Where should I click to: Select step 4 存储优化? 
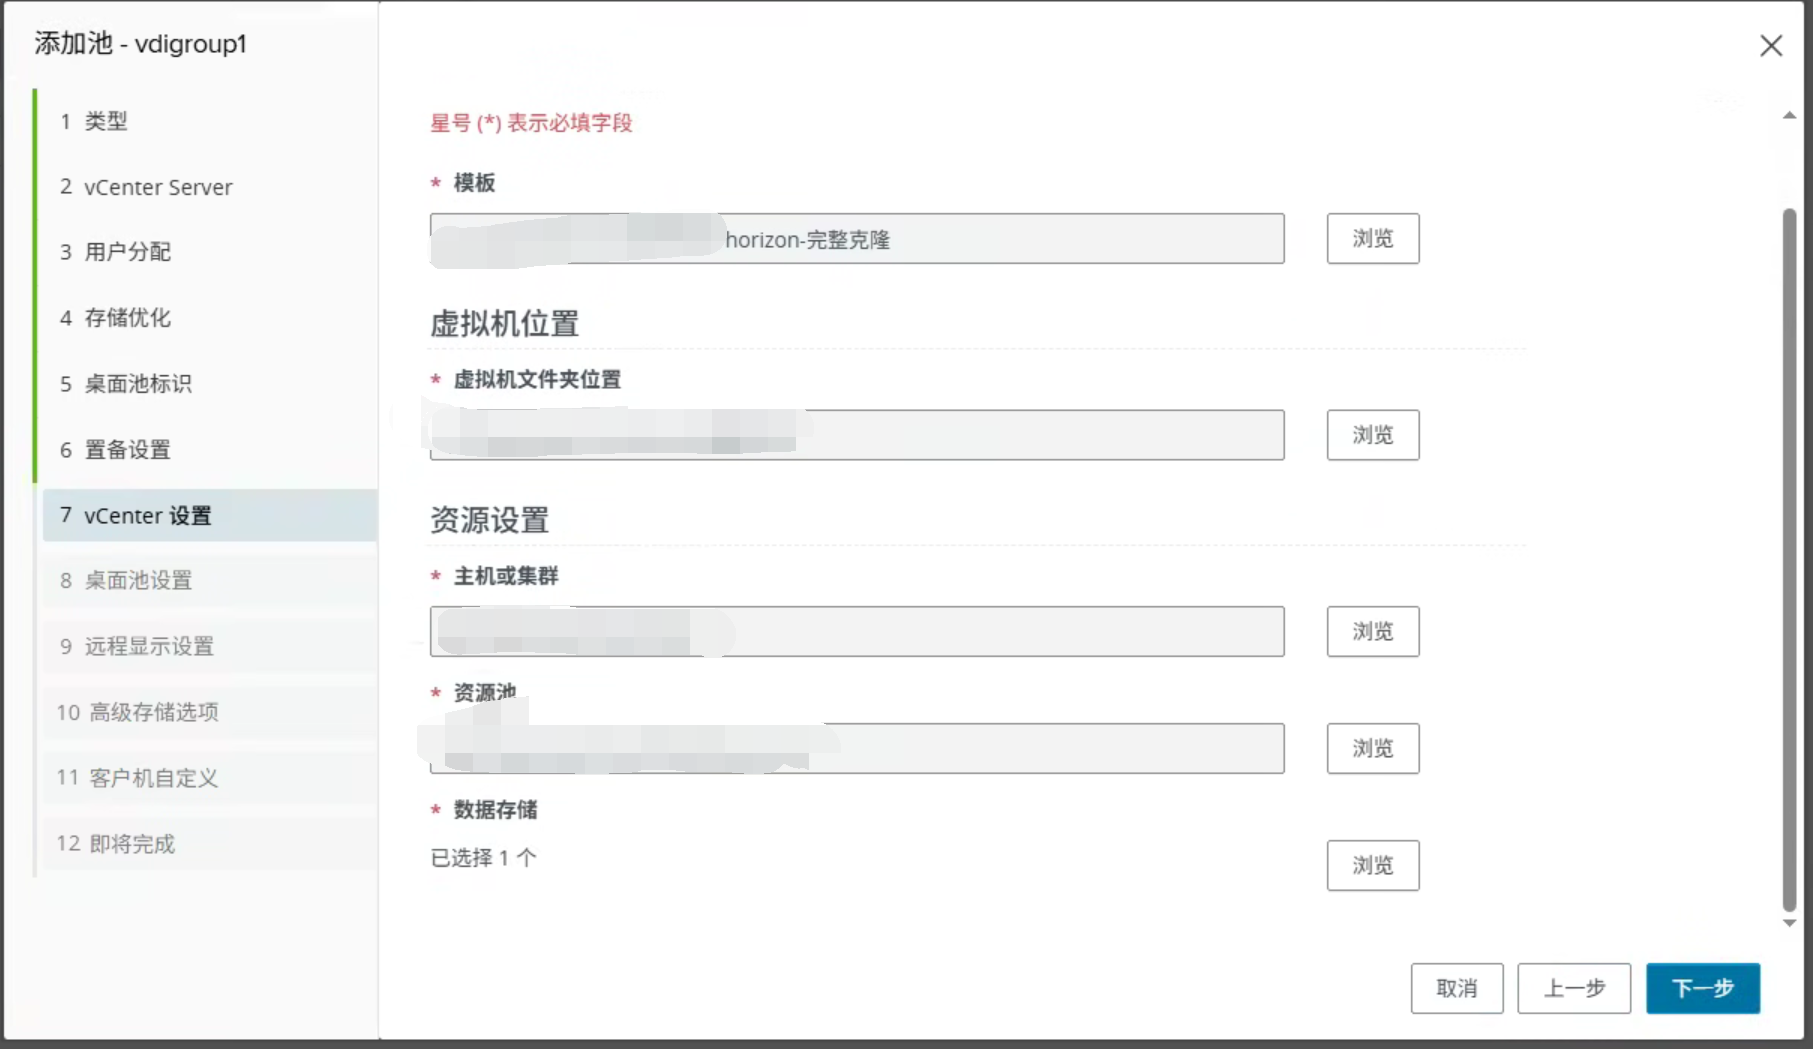(210, 318)
